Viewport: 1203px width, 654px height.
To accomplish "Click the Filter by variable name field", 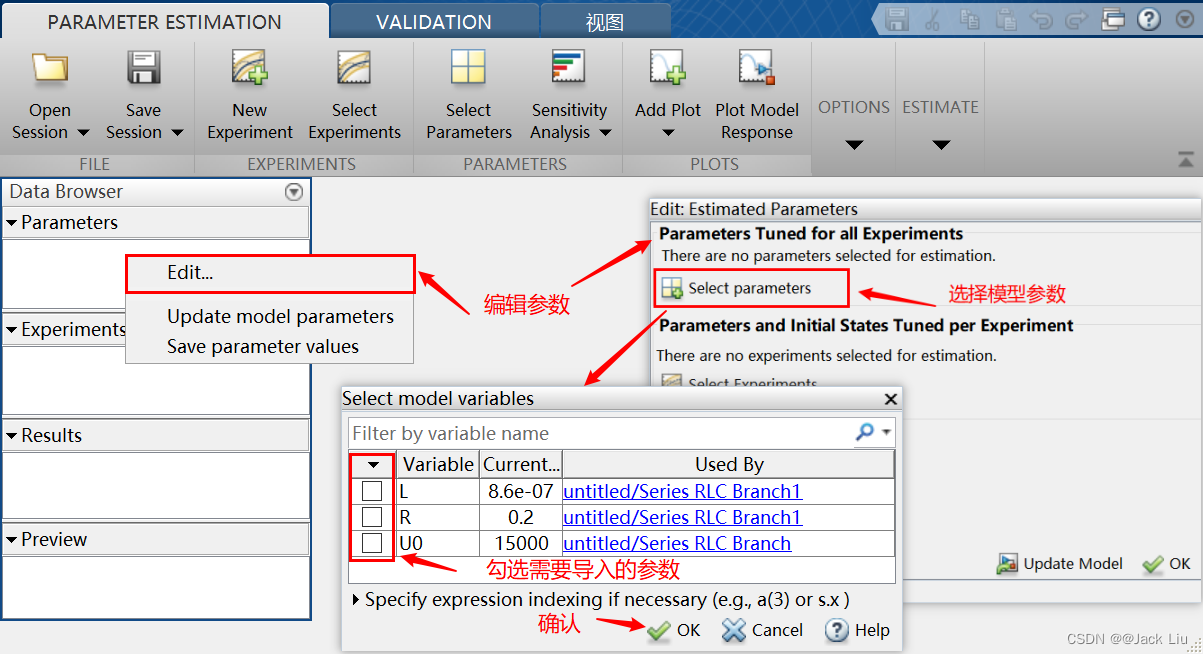I will 600,433.
